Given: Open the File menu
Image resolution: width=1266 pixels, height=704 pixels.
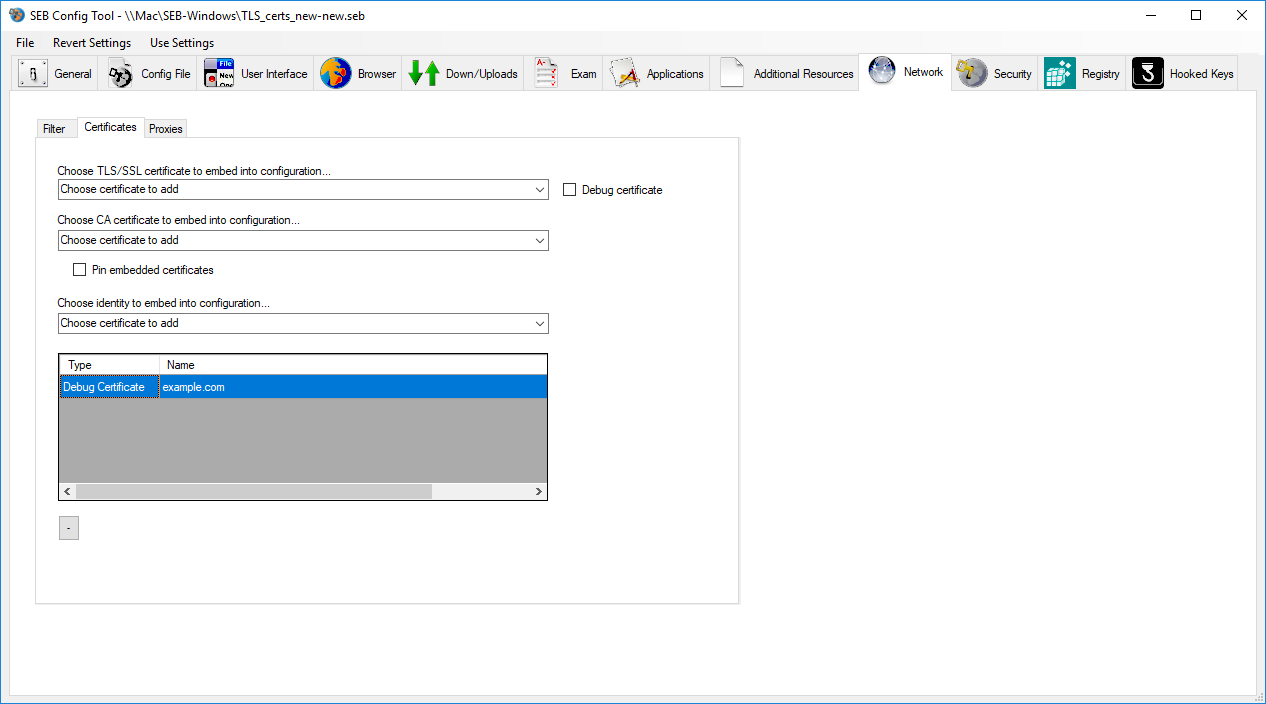Looking at the screenshot, I should 25,43.
